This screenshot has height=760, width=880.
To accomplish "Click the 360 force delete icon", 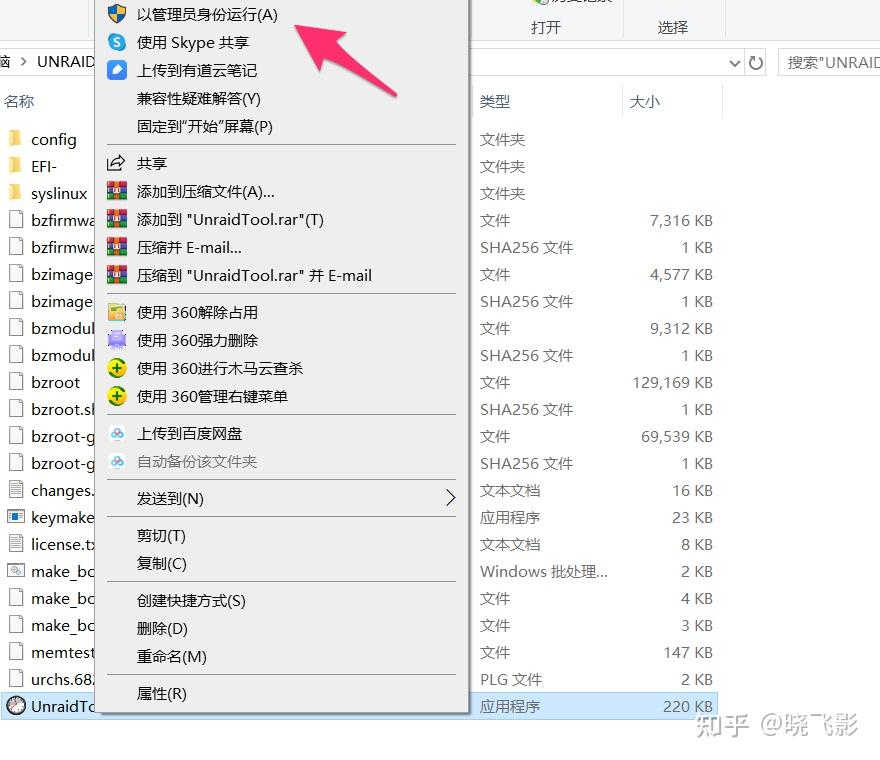I will (117, 340).
